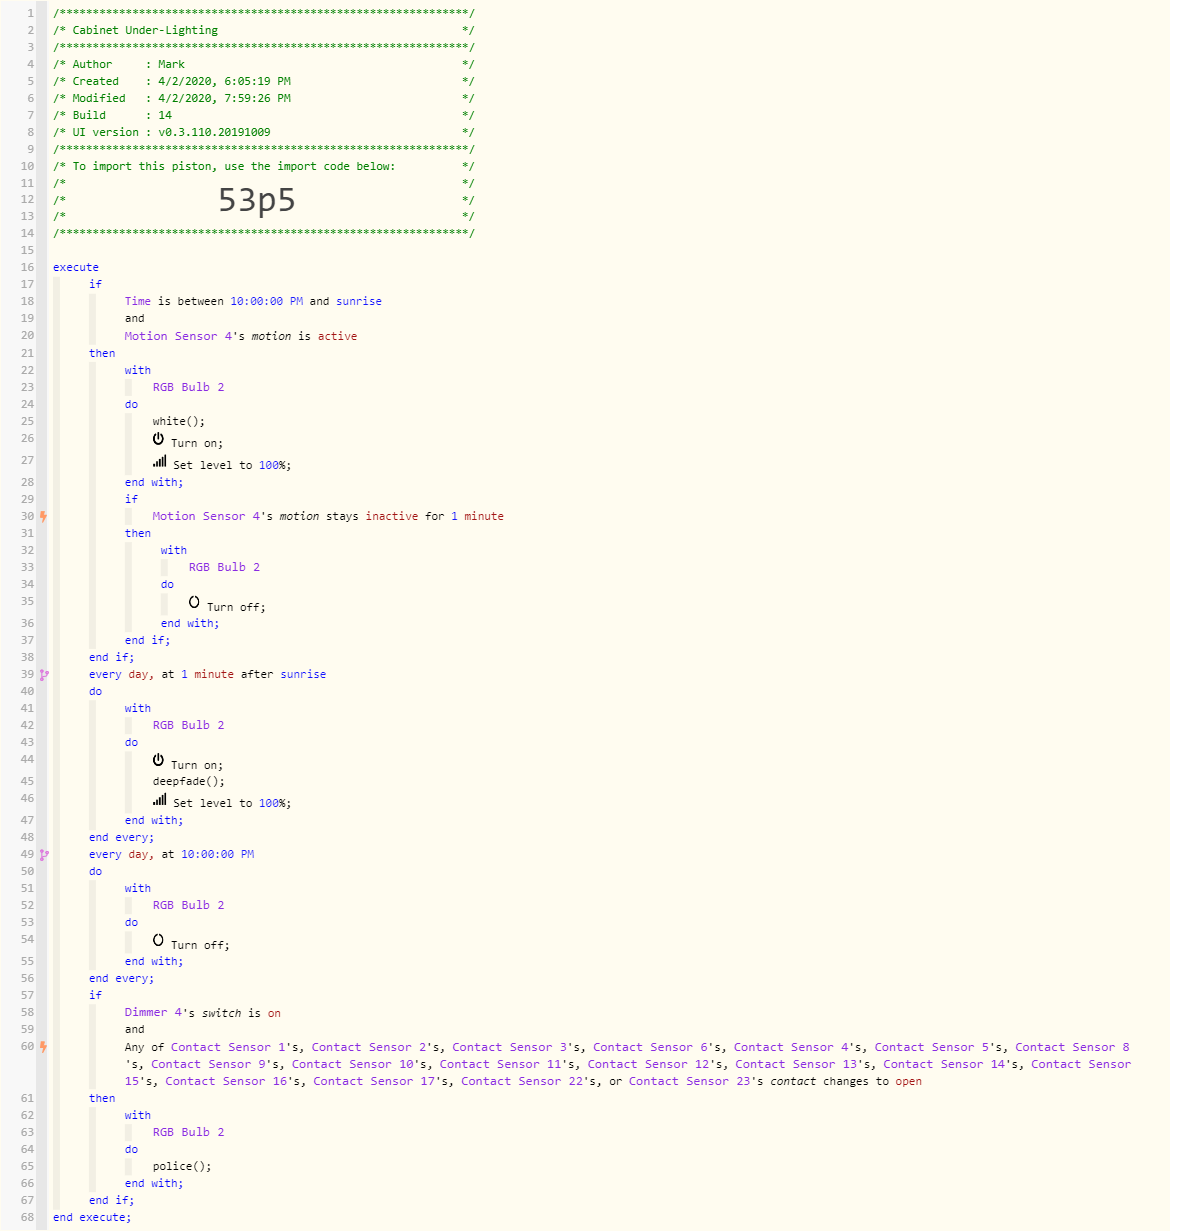The height and width of the screenshot is (1231, 1178).
Task: Click the 'deepfade();' statement
Action: tap(189, 781)
